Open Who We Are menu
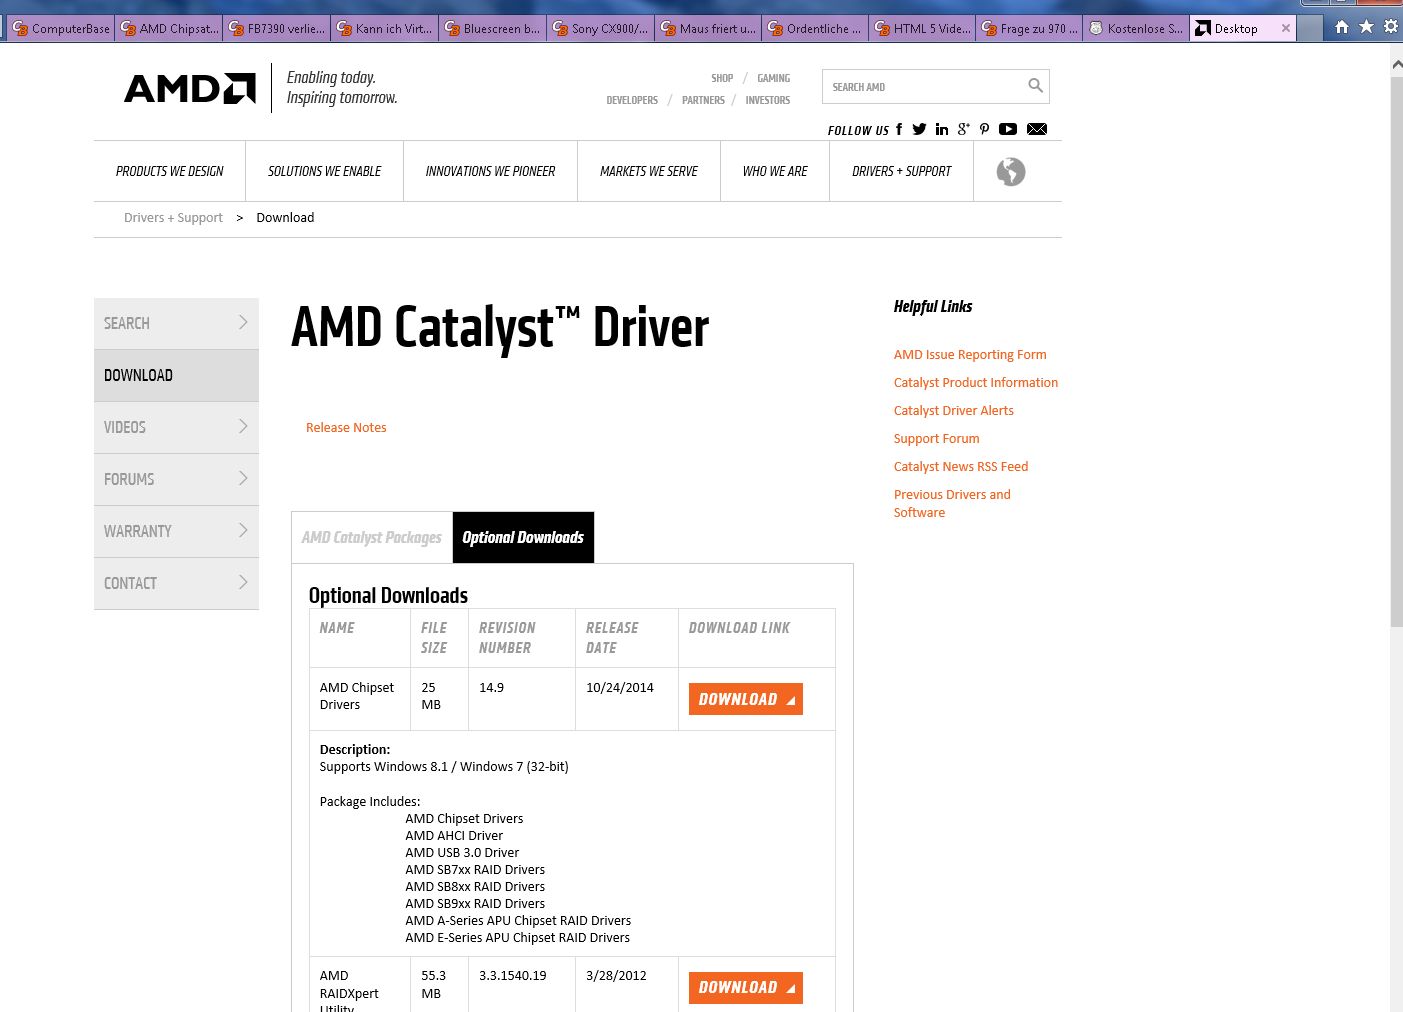Viewport: 1403px width, 1012px height. [x=775, y=171]
